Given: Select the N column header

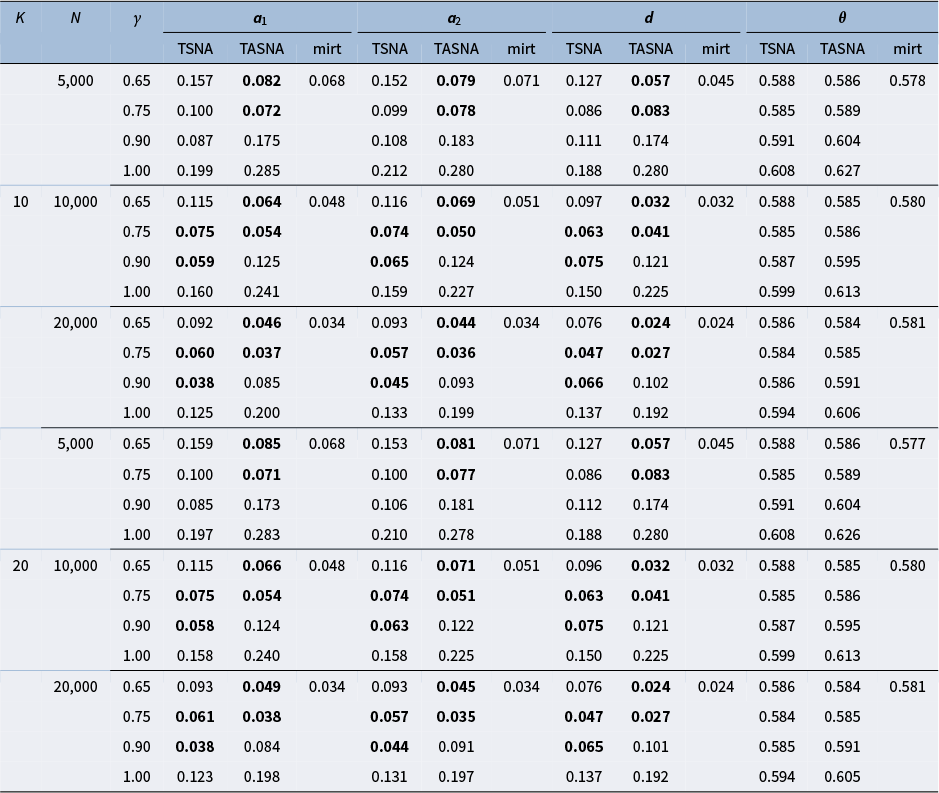Looking at the screenshot, I should [75, 17].
